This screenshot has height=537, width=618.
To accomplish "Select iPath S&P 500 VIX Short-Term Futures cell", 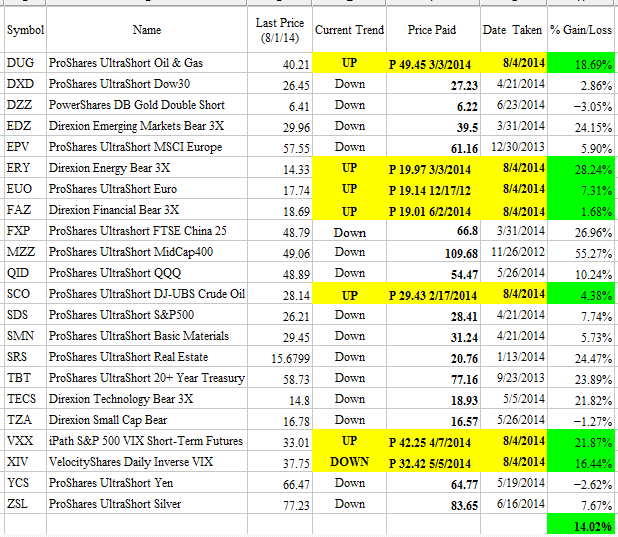I will pyautogui.click(x=147, y=440).
